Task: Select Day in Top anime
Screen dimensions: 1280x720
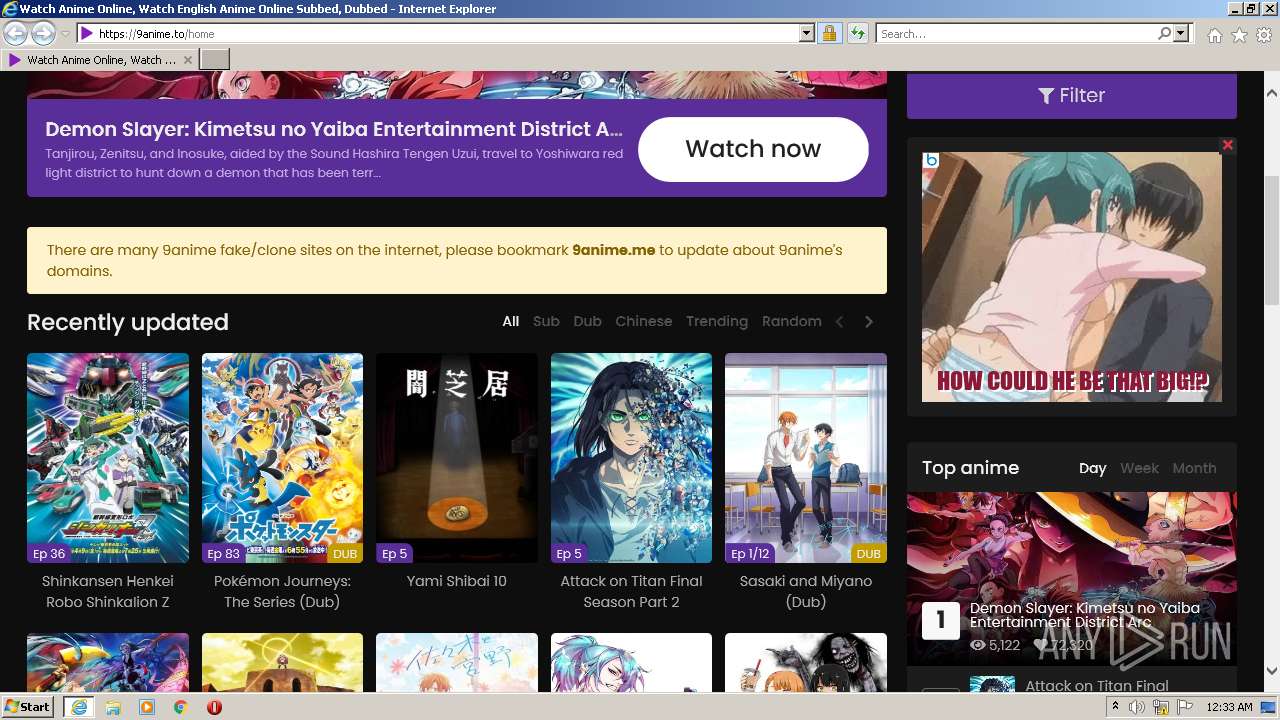Action: [1093, 468]
